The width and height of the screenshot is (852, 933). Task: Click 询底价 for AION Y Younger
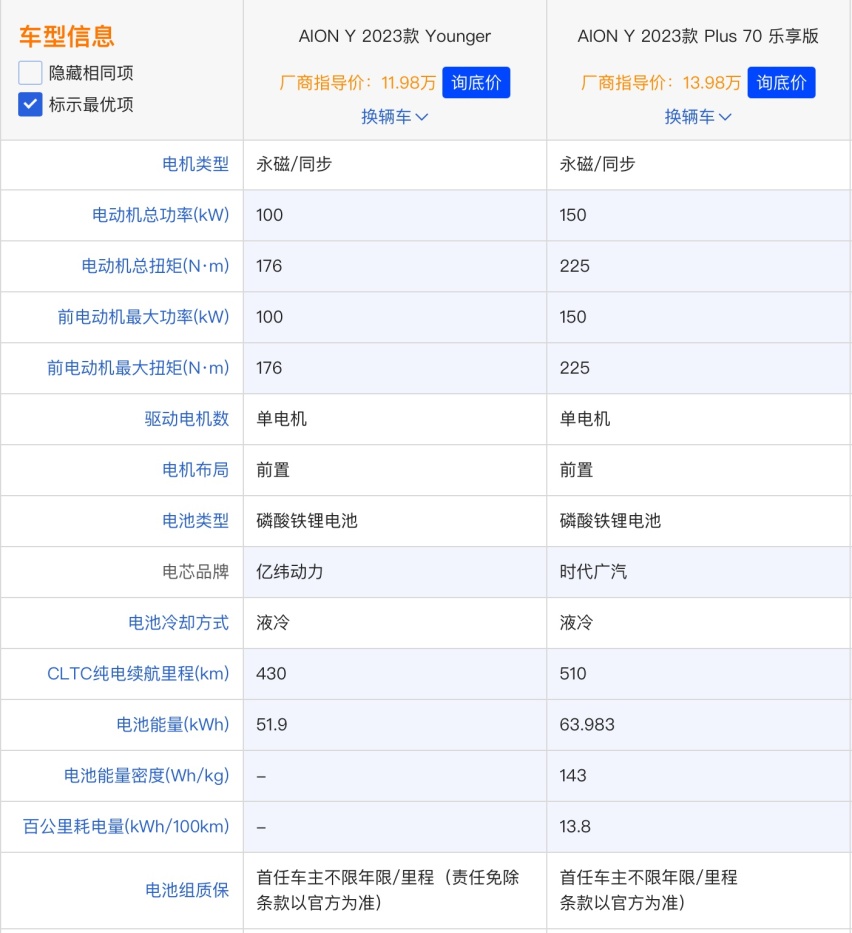pos(476,82)
